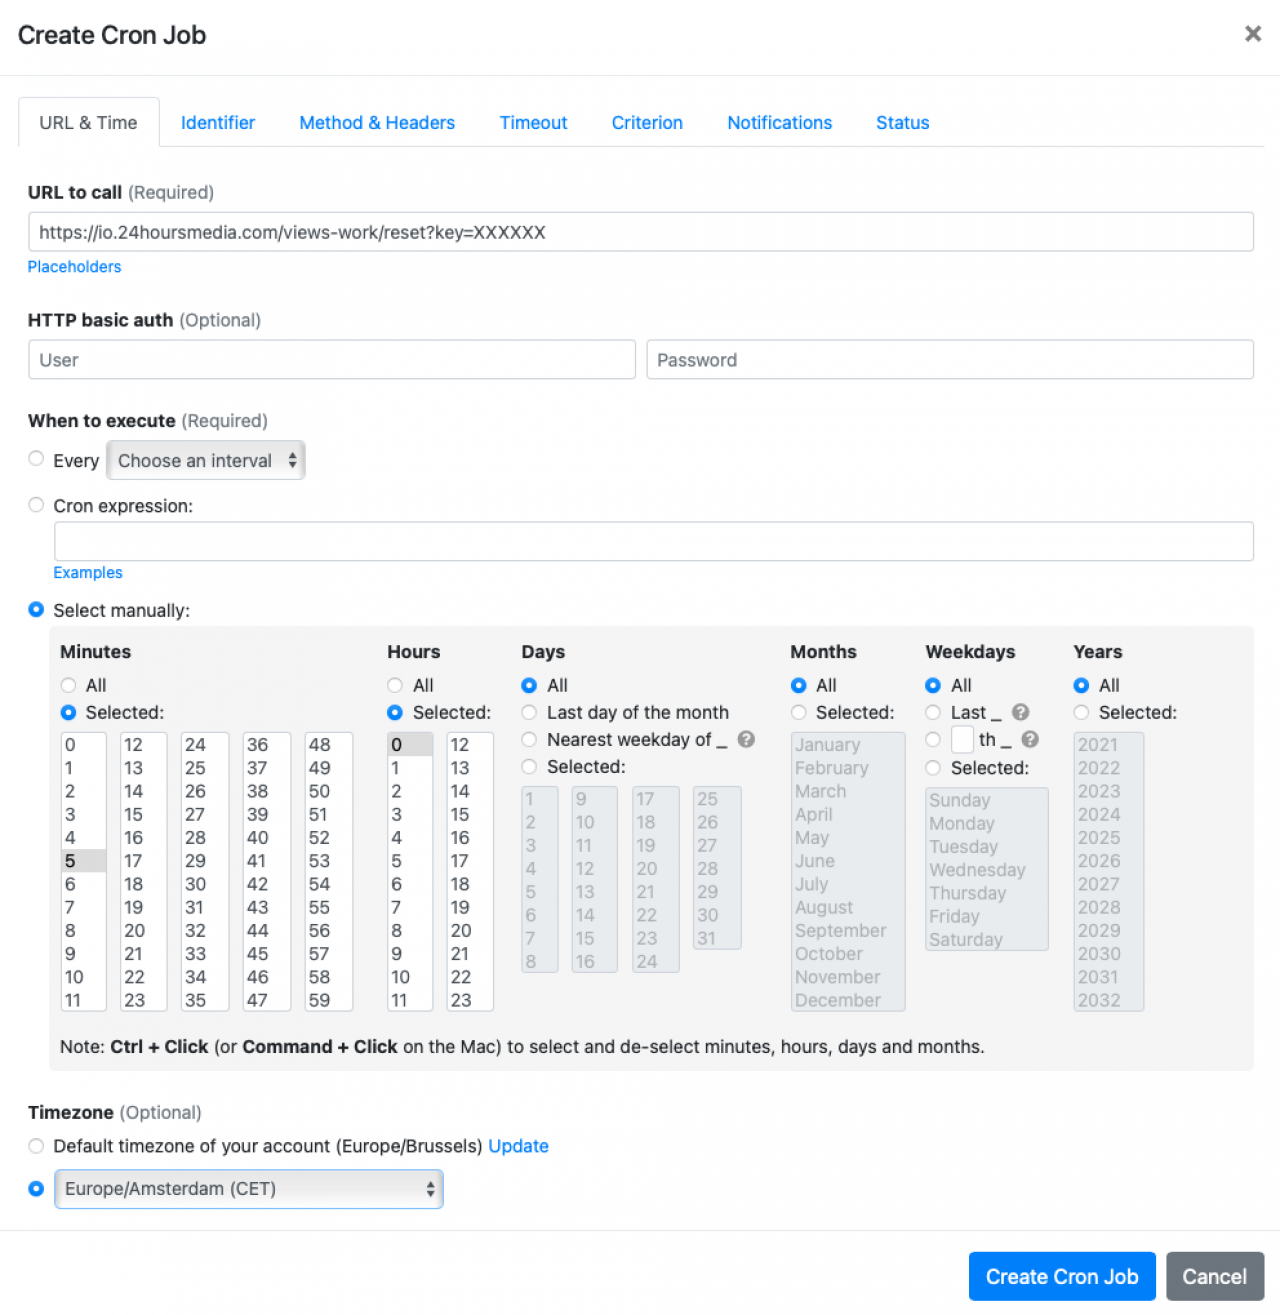This screenshot has width=1280, height=1315.
Task: Select 2026 in Years list
Action: tap(1108, 861)
